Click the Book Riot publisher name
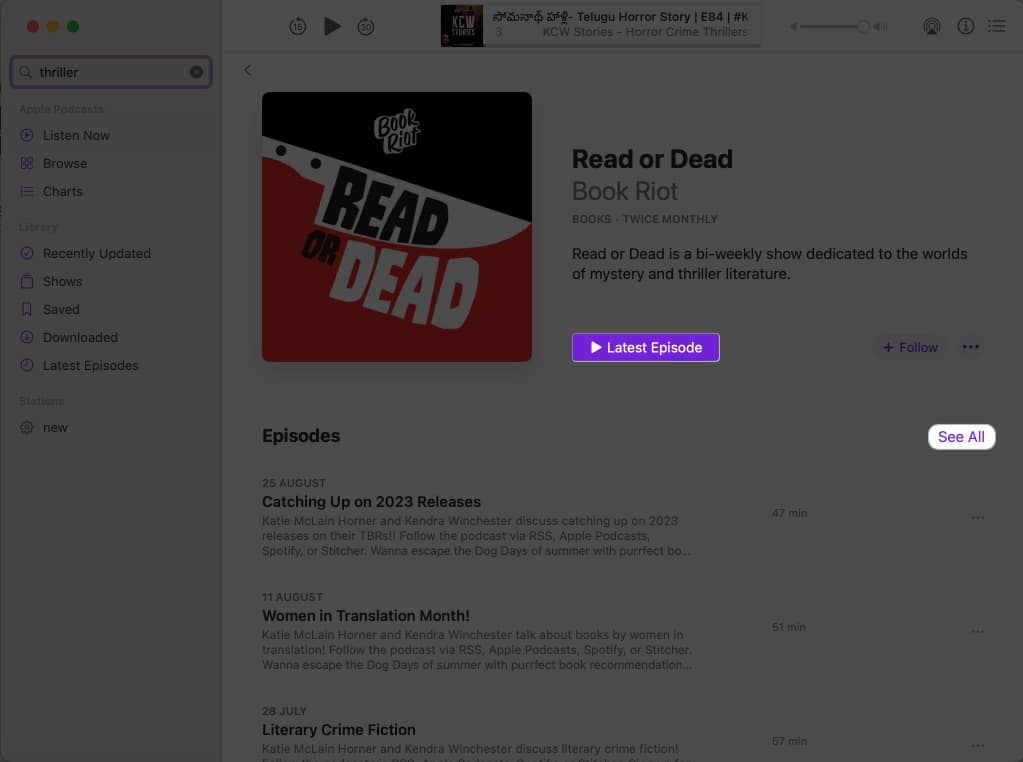This screenshot has width=1023, height=762. pyautogui.click(x=624, y=191)
